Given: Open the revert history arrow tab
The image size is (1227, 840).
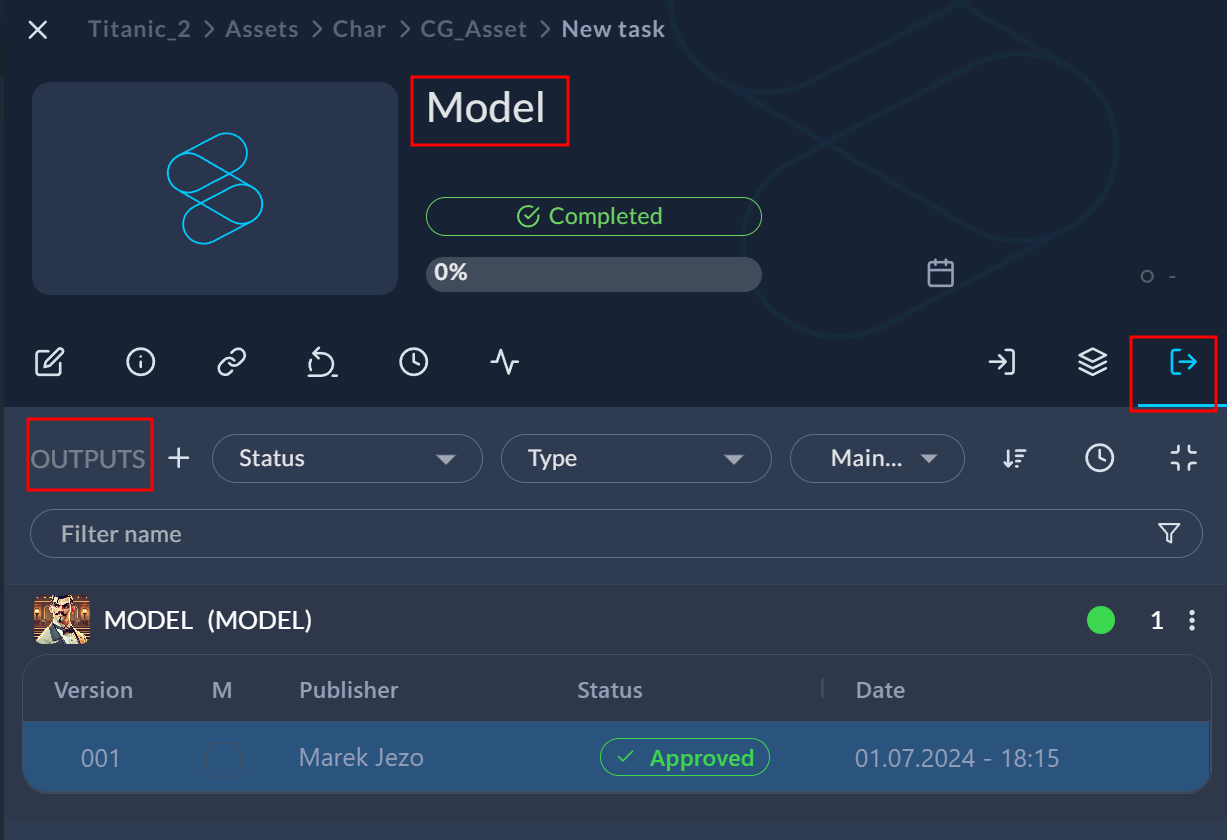Looking at the screenshot, I should point(322,362).
